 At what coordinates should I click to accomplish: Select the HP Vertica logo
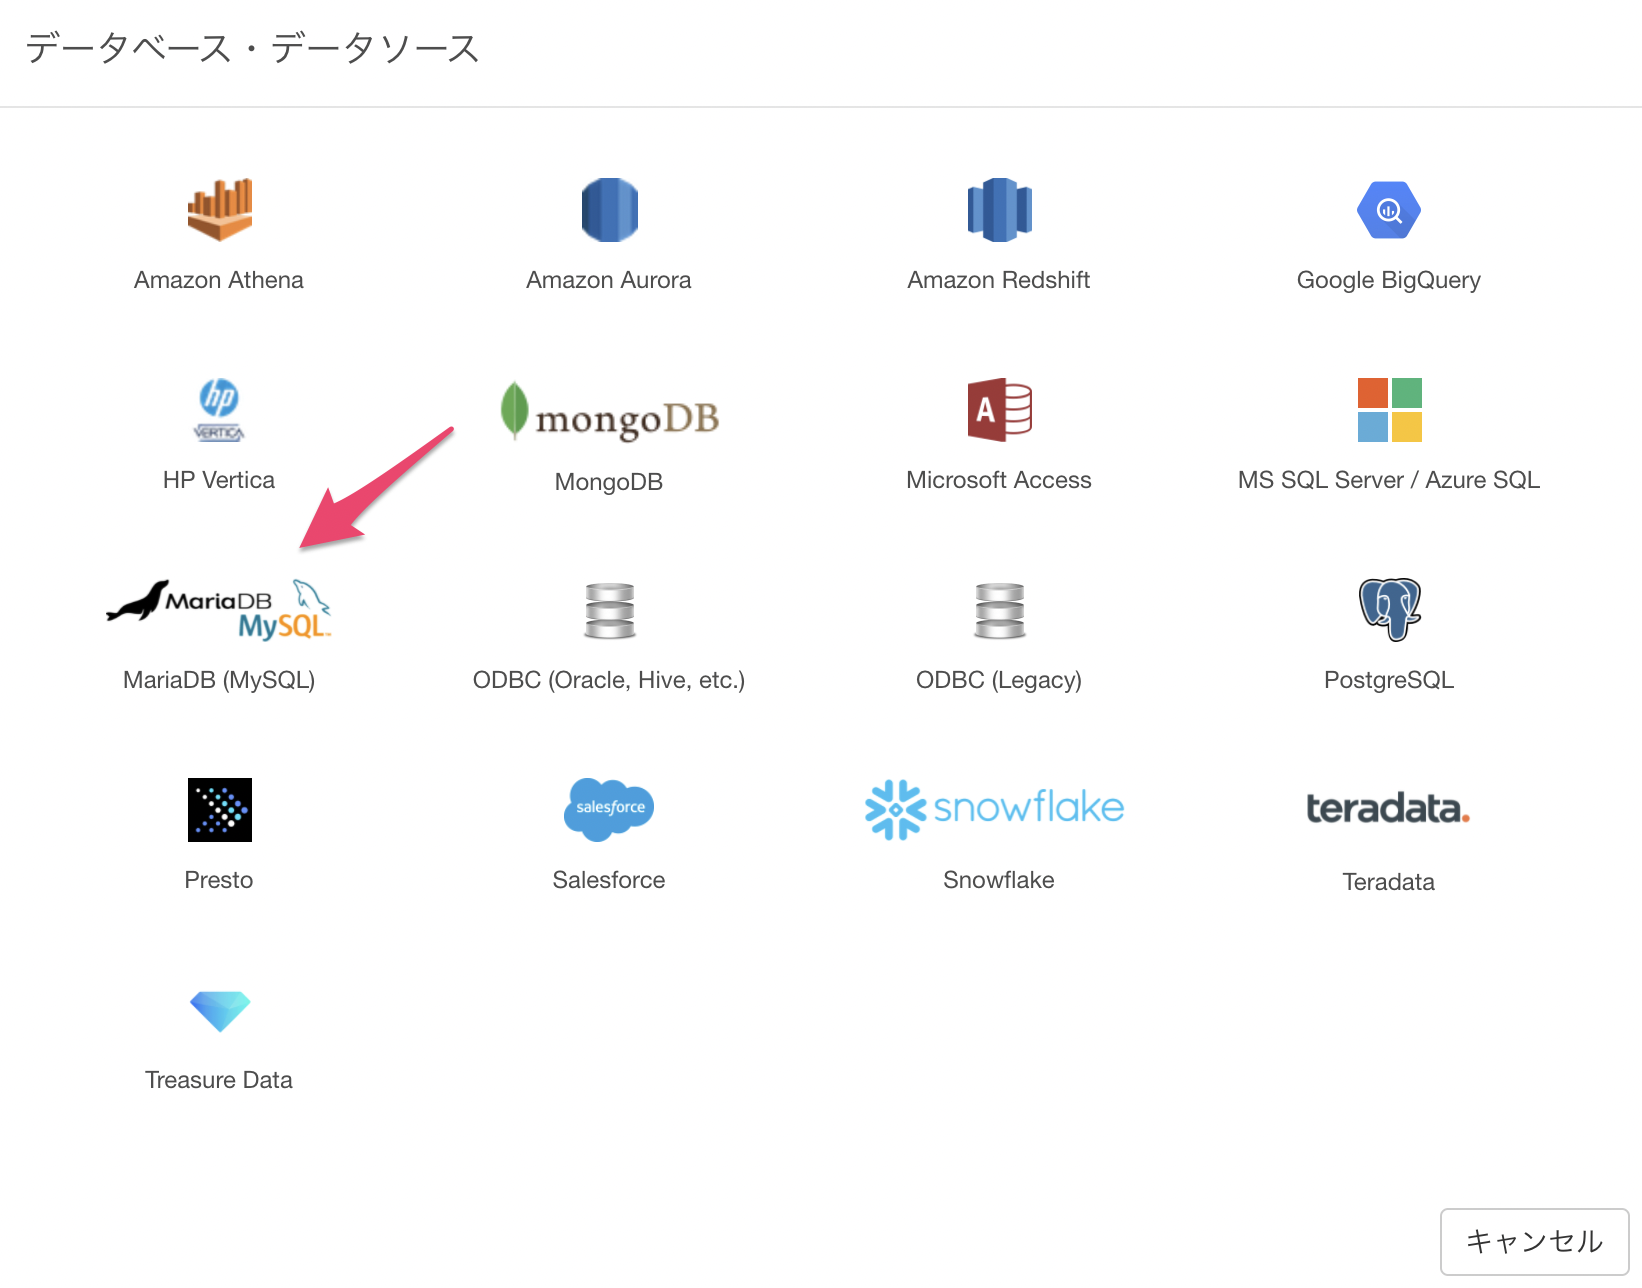[x=219, y=410]
